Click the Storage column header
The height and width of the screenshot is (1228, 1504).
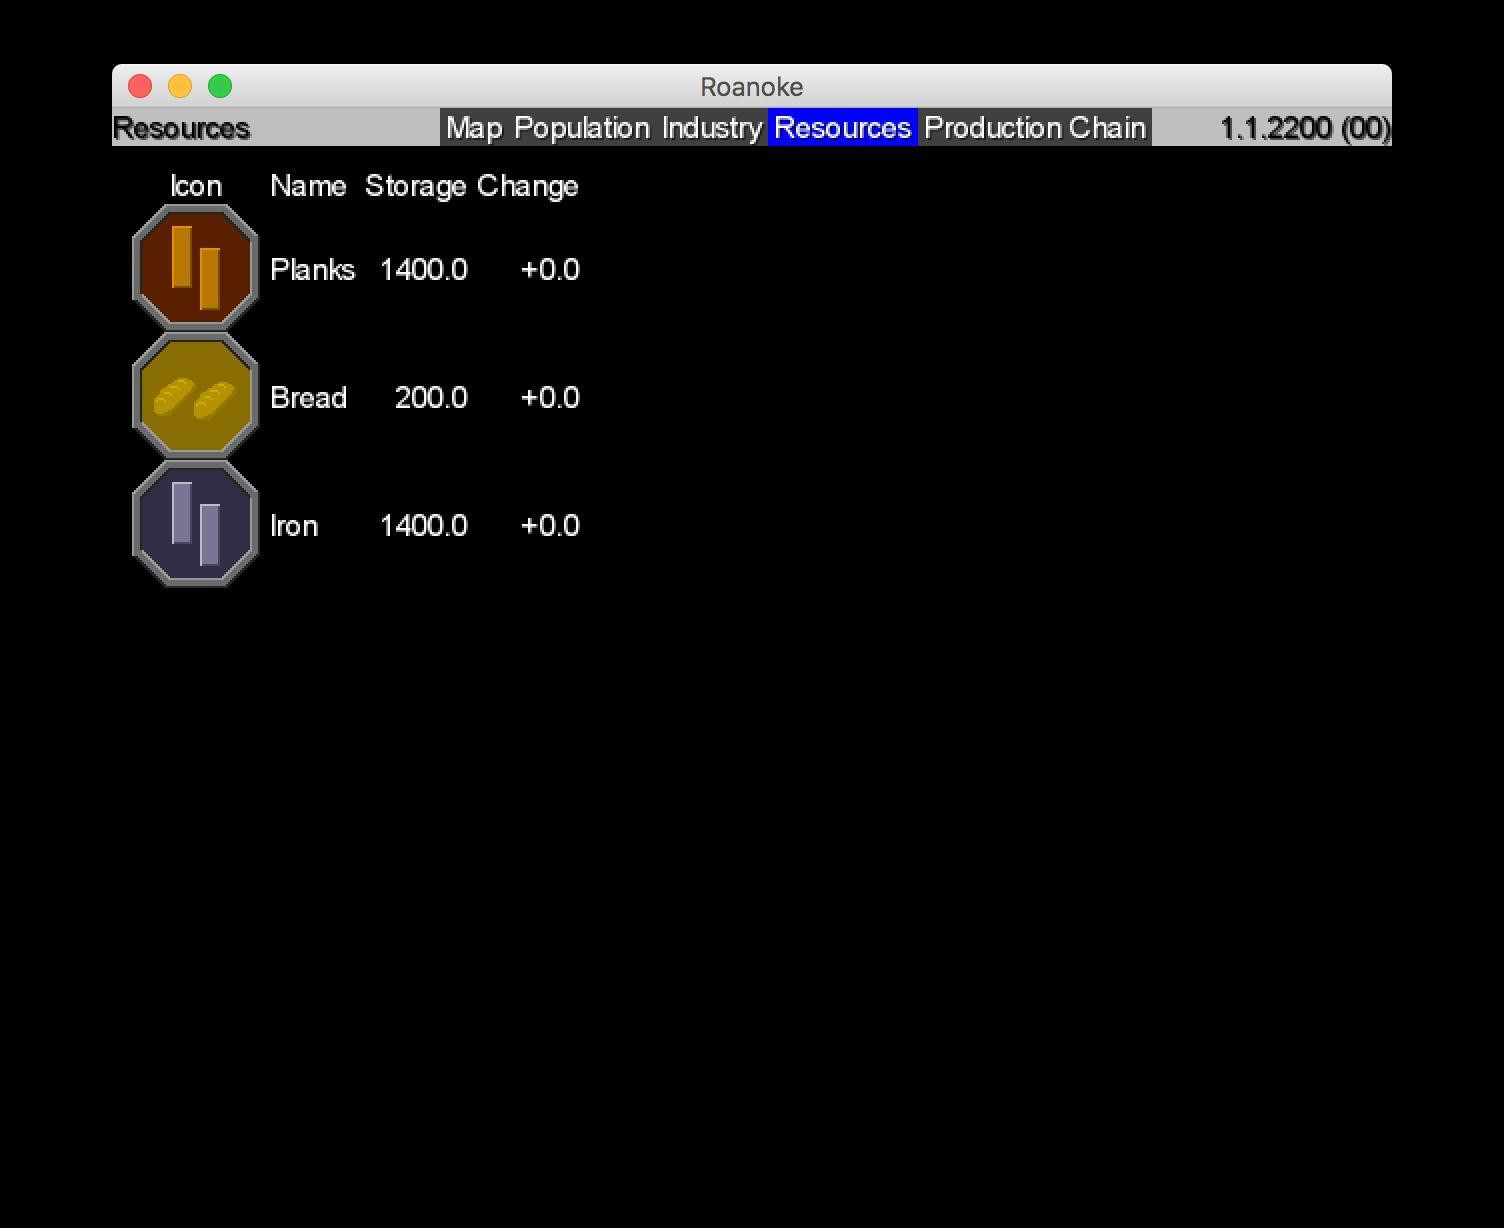pyautogui.click(x=415, y=186)
